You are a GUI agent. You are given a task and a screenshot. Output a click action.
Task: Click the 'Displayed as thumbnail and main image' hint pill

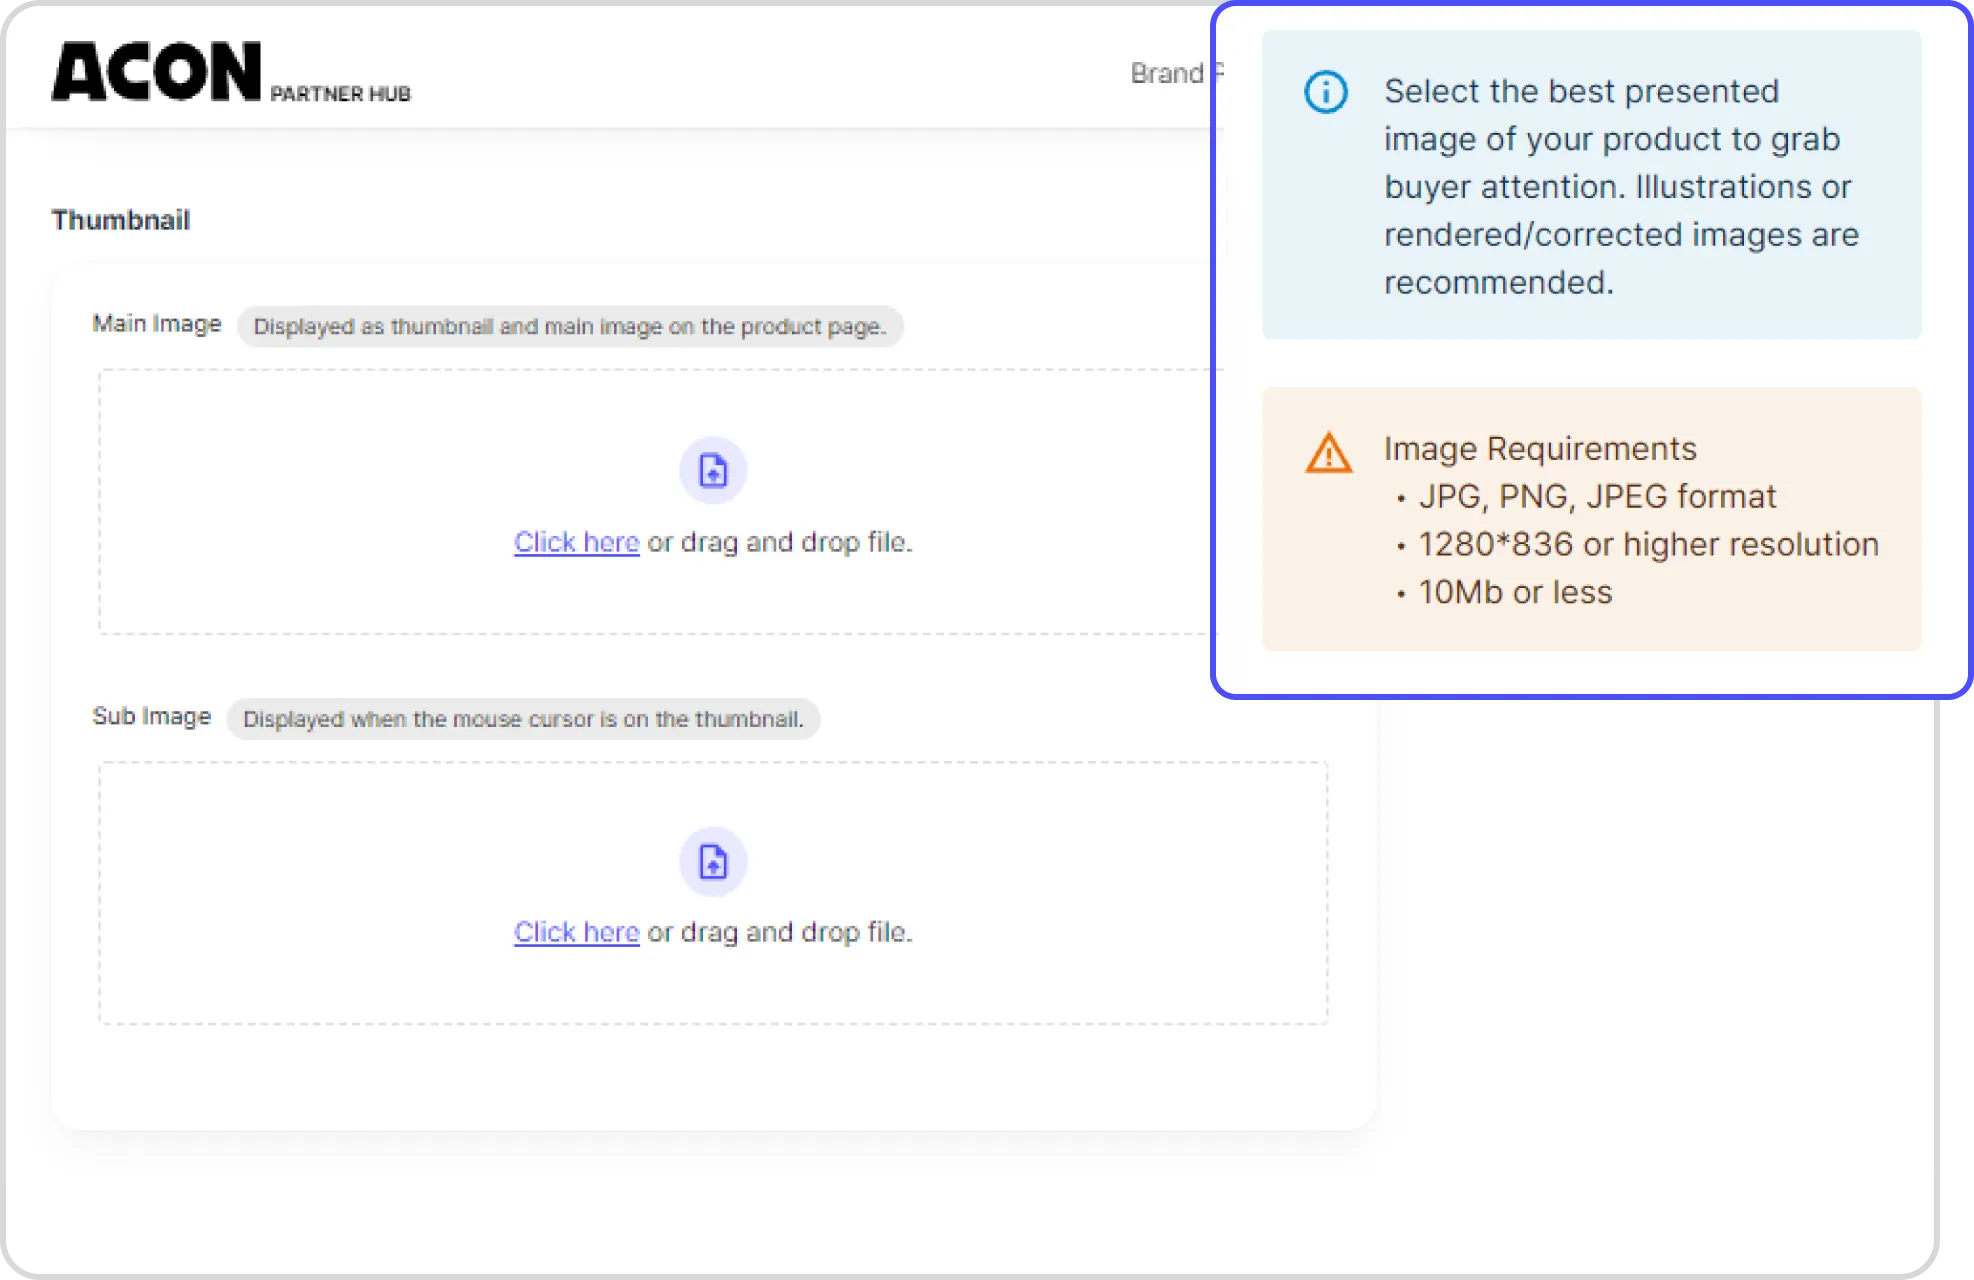coord(569,327)
